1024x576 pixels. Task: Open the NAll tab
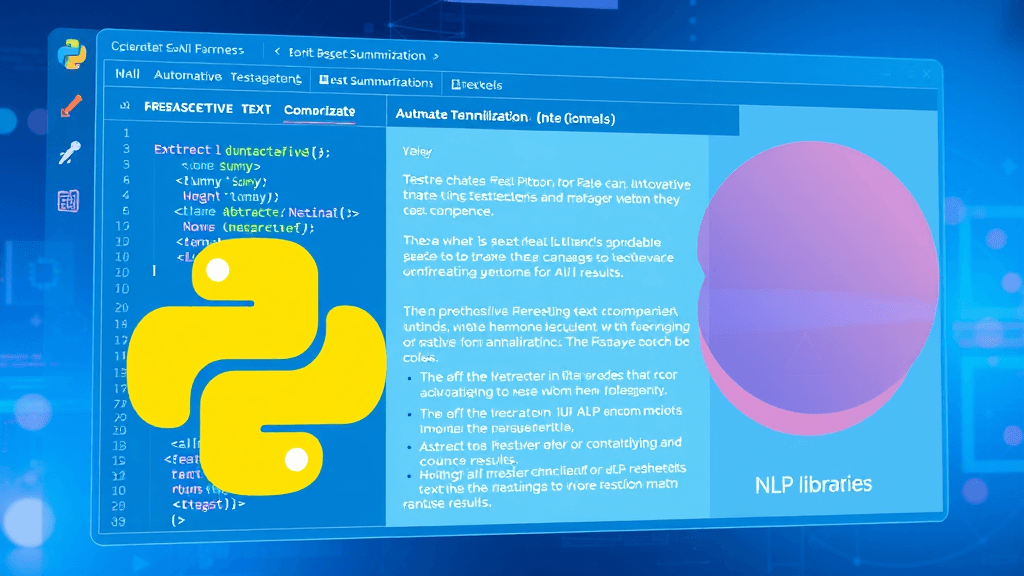(x=127, y=74)
